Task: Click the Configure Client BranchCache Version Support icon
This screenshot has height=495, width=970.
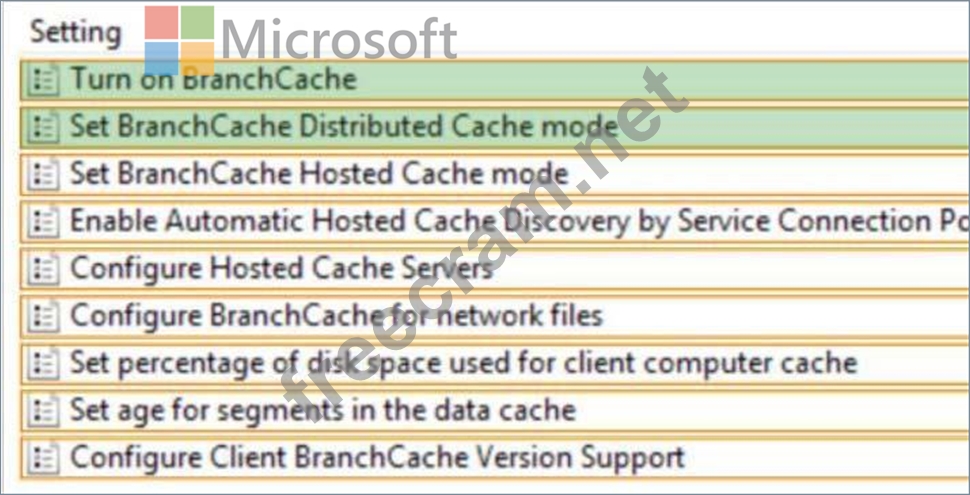Action: tap(44, 458)
